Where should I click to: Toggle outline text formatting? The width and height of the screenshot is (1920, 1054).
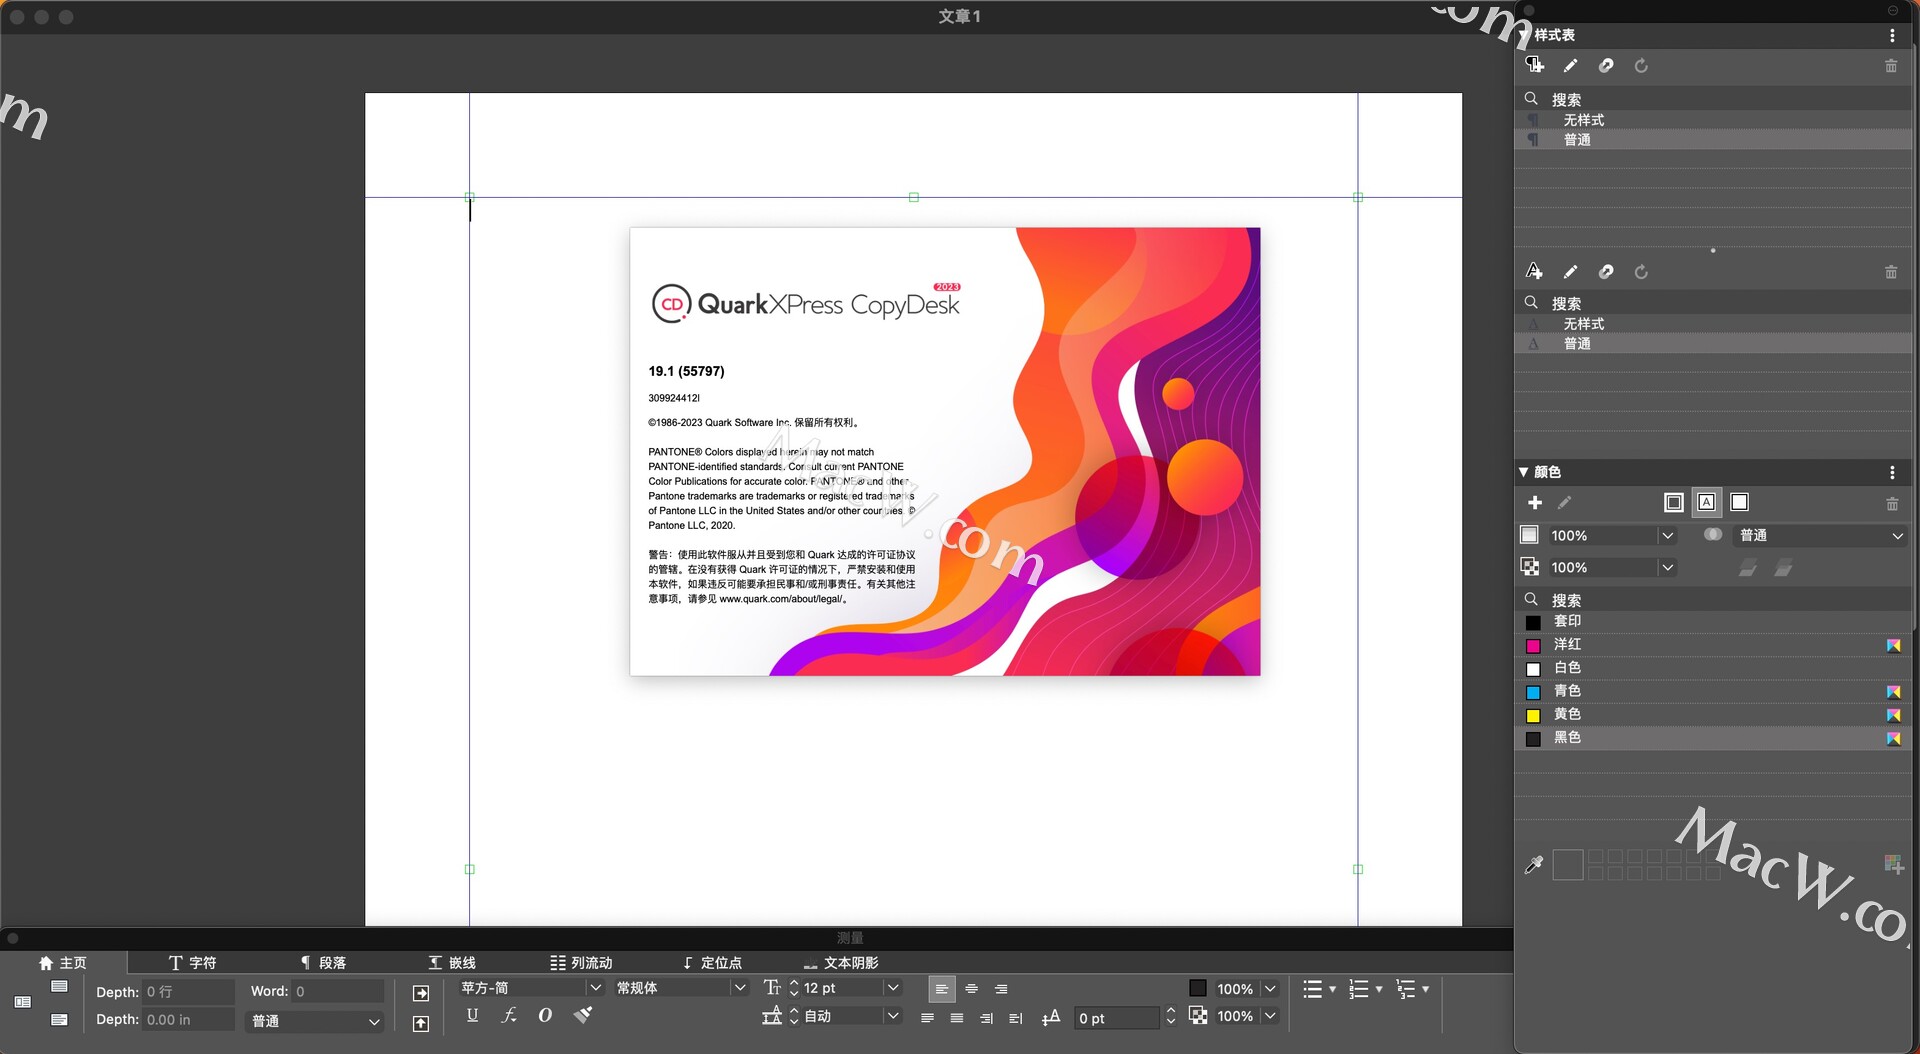click(x=545, y=1015)
